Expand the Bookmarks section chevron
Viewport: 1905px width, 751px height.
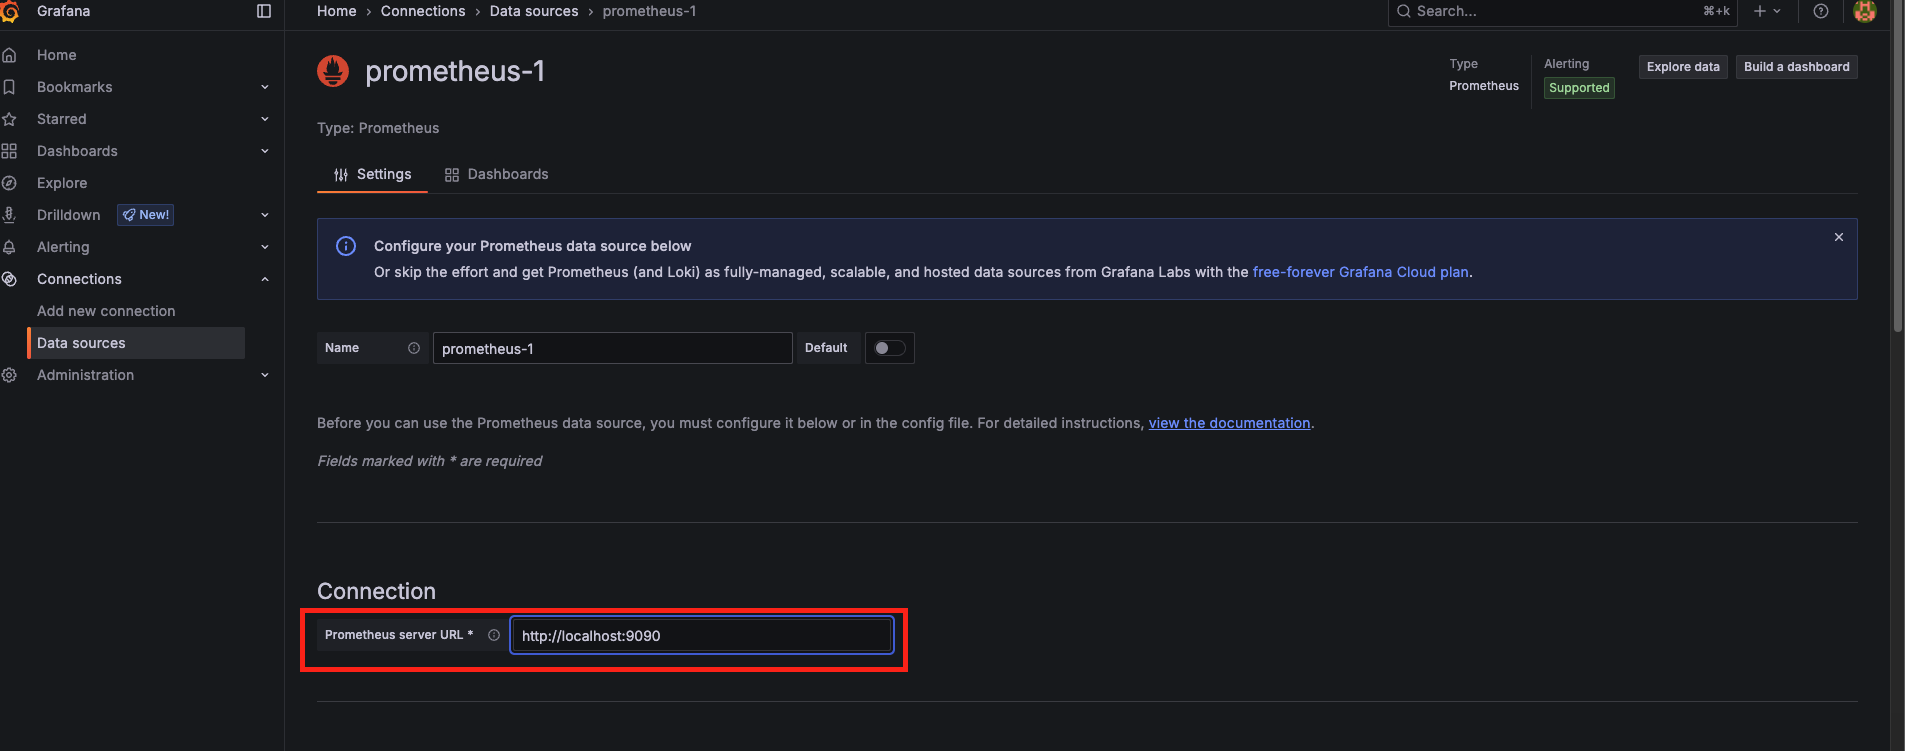[x=265, y=87]
